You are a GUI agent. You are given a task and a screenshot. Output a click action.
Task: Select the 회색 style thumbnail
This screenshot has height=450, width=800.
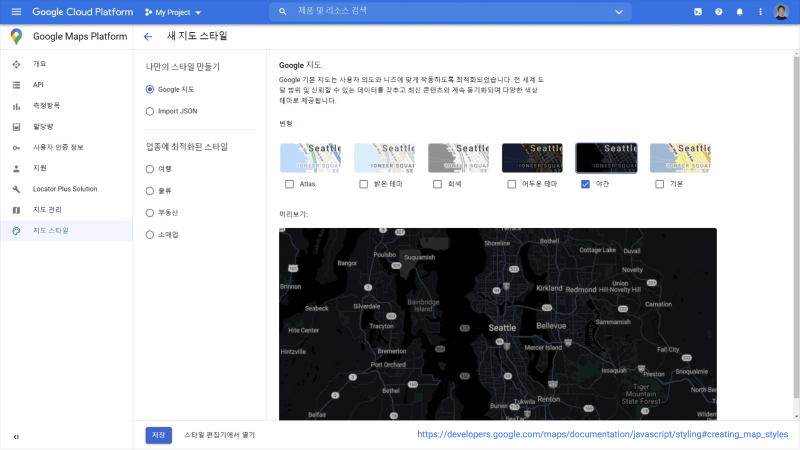tap(458, 158)
